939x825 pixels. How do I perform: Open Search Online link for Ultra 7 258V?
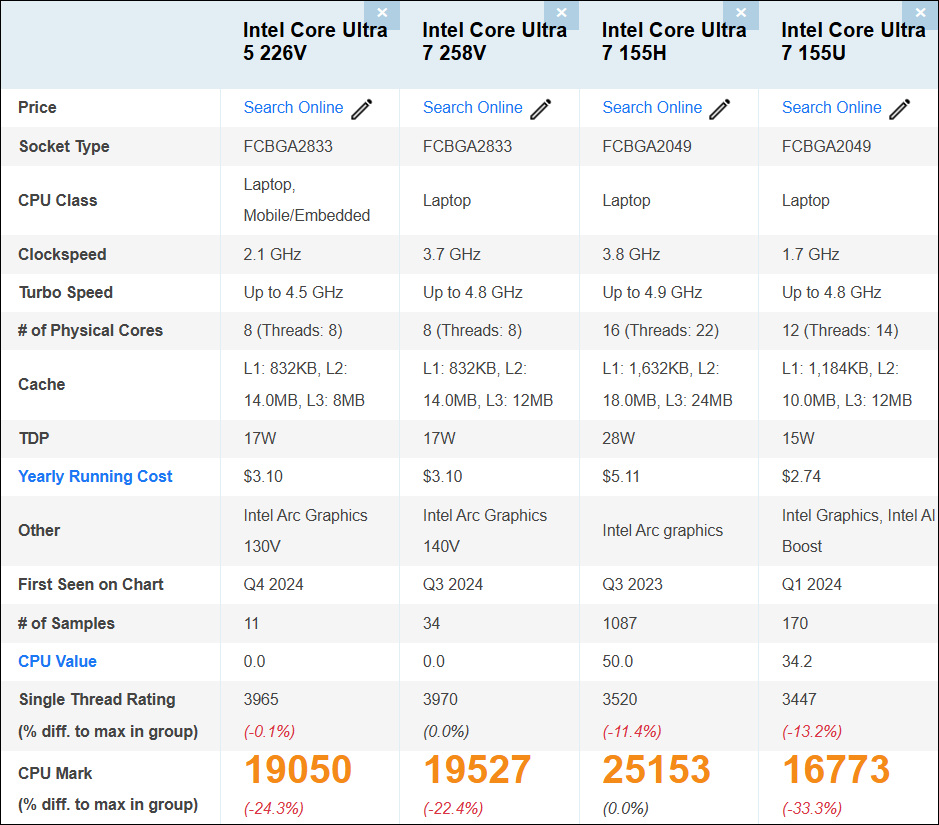[472, 108]
